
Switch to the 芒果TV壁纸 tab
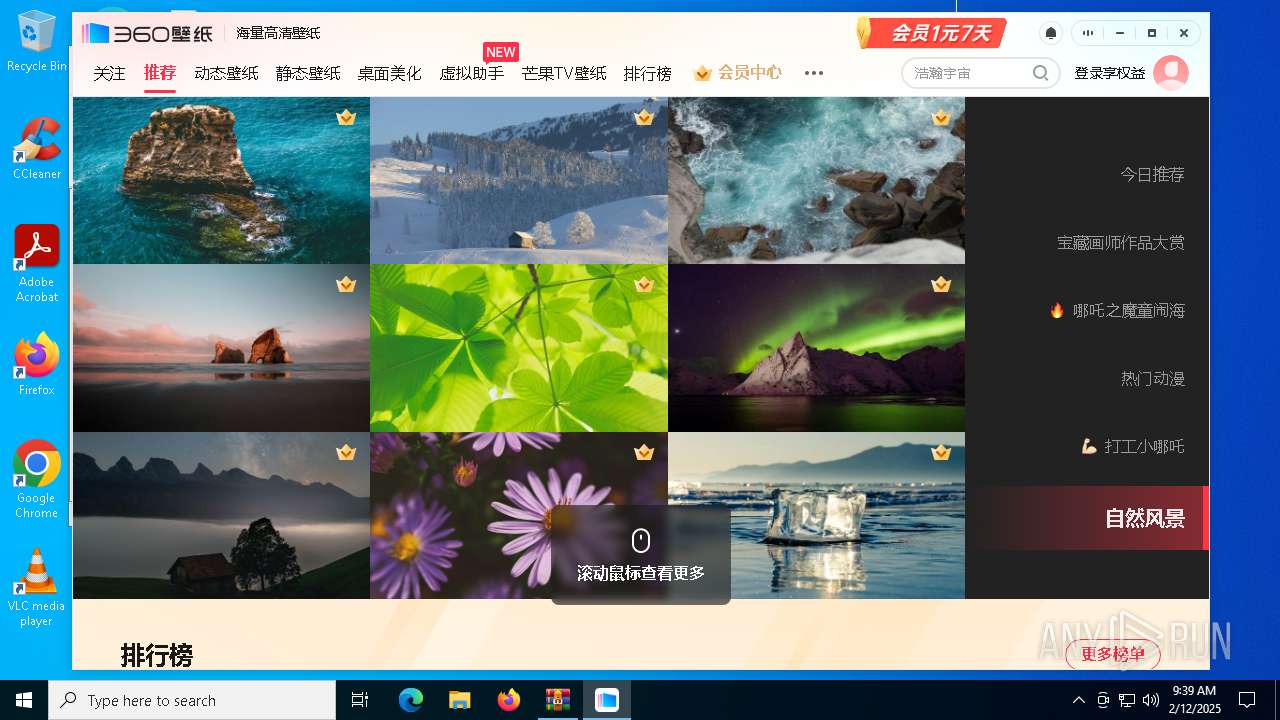[564, 73]
